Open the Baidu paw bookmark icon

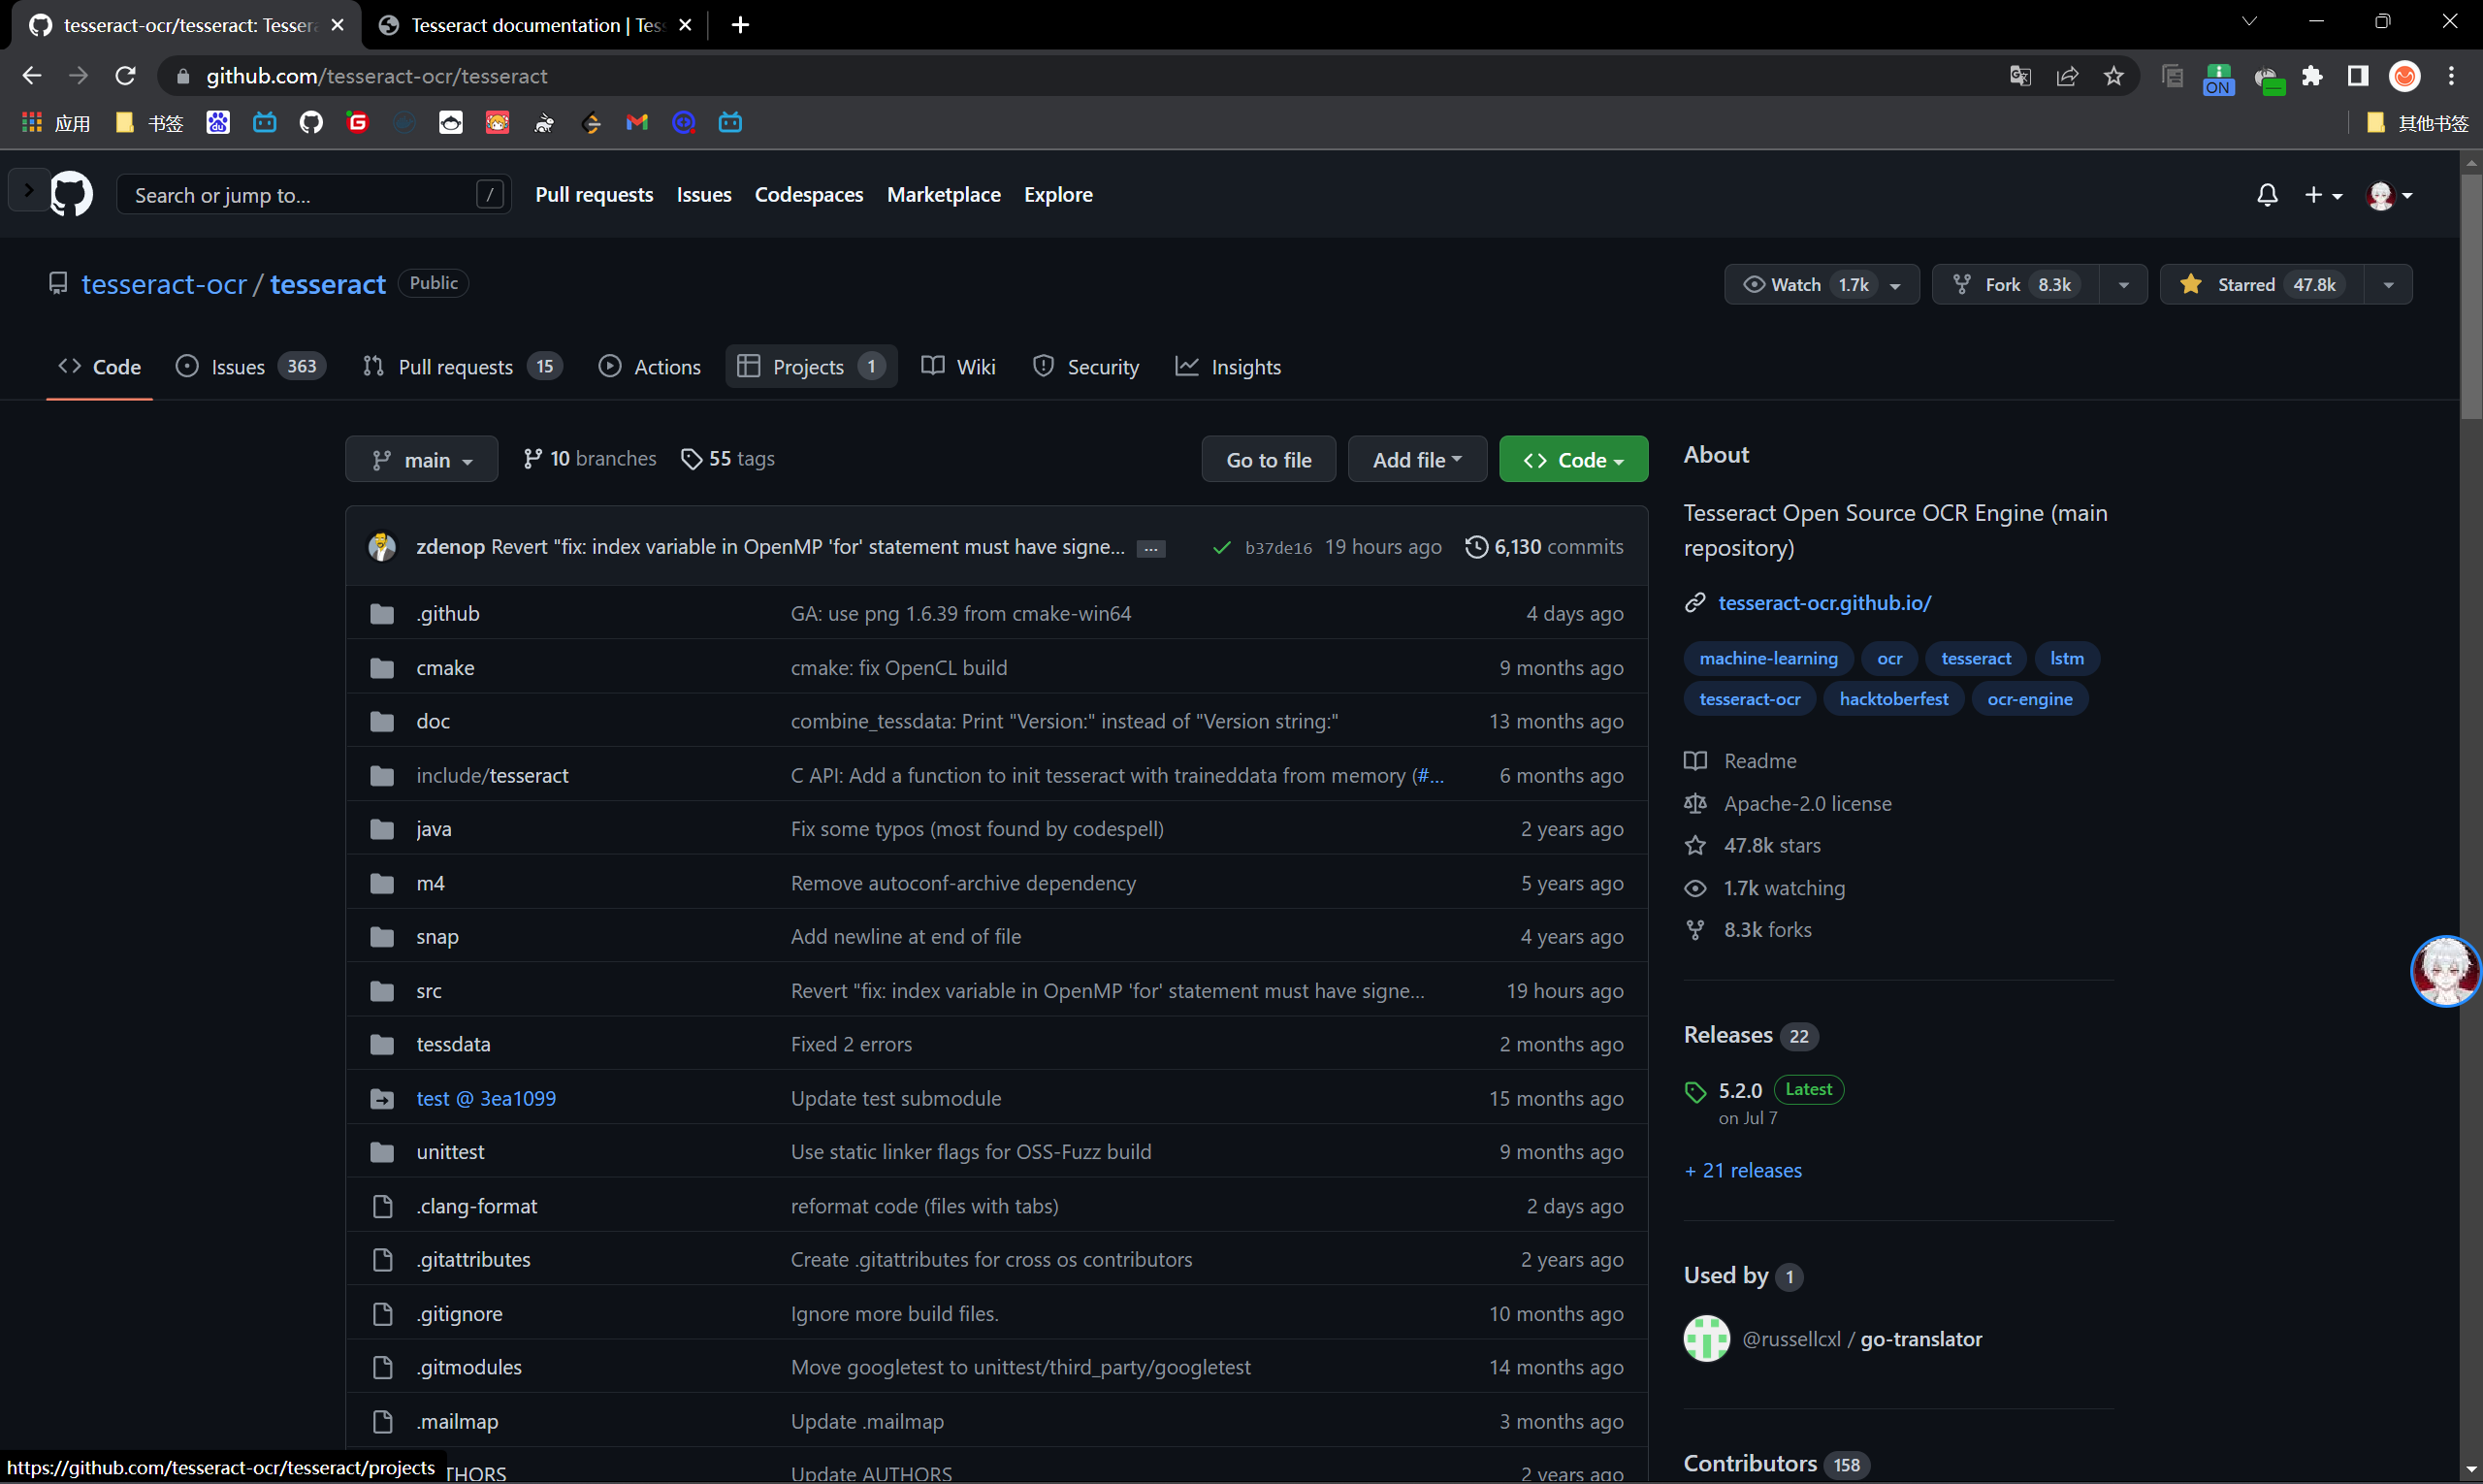[x=218, y=122]
